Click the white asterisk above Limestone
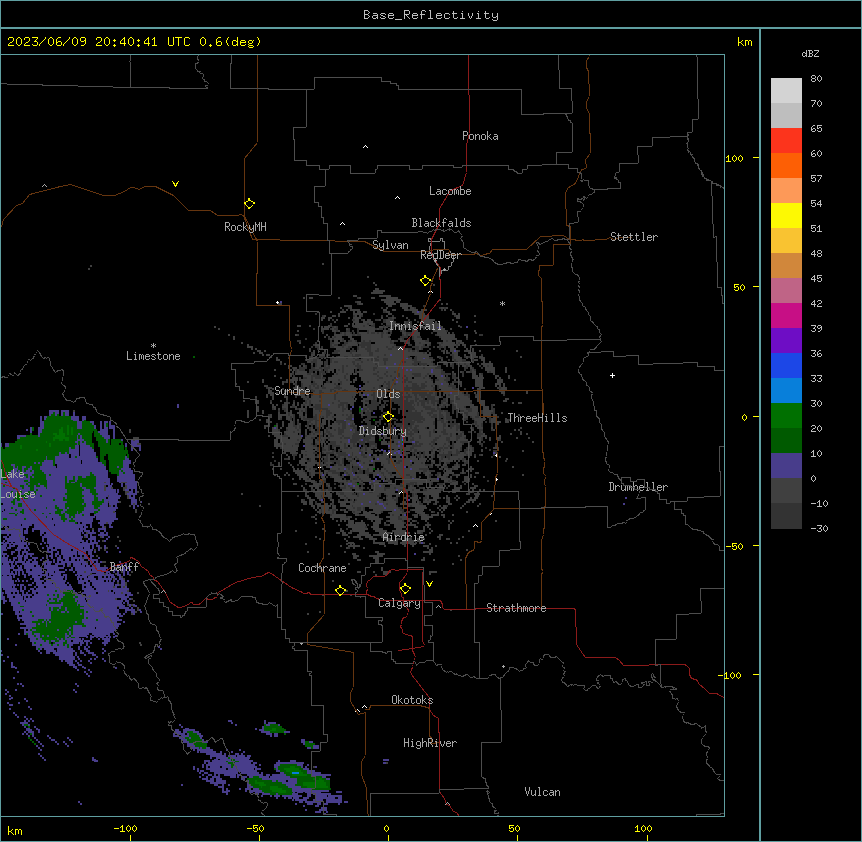The width and height of the screenshot is (862, 842). [153, 346]
